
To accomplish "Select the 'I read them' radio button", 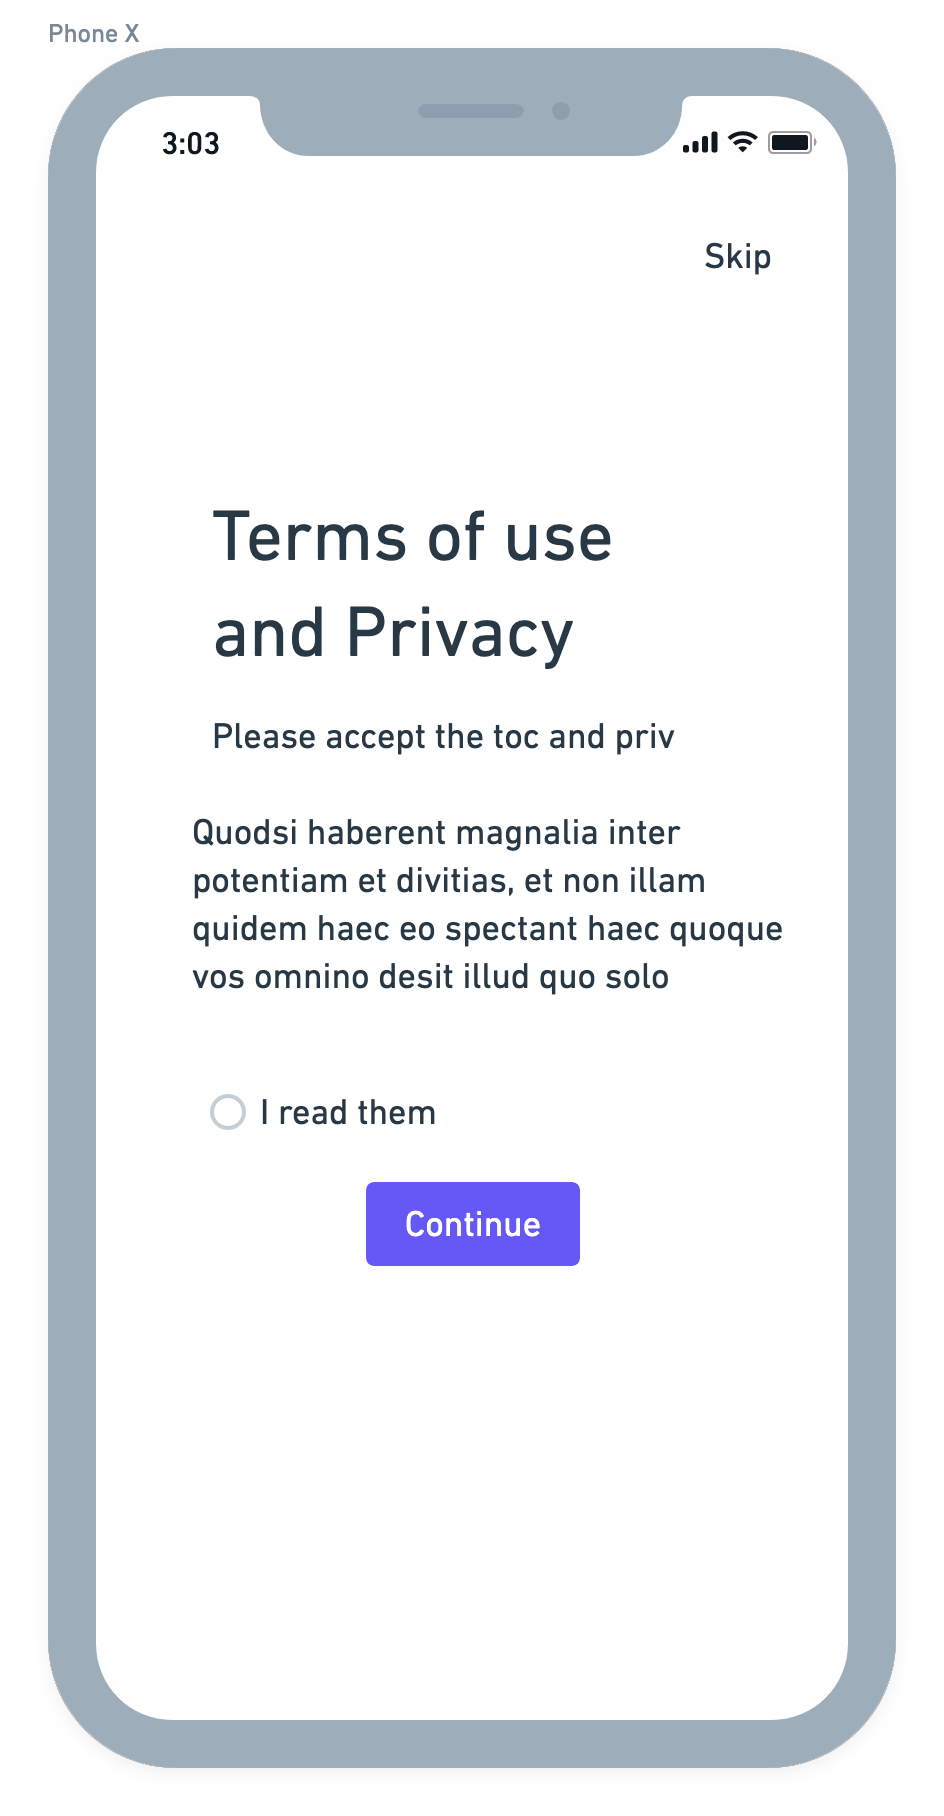I will (x=228, y=1112).
